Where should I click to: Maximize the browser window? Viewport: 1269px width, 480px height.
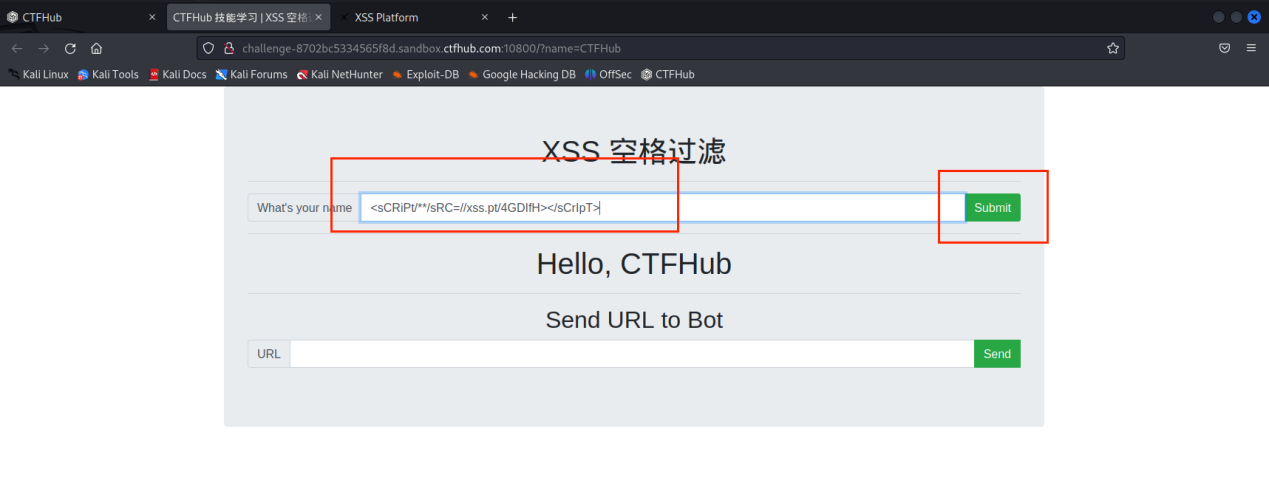(1236, 17)
